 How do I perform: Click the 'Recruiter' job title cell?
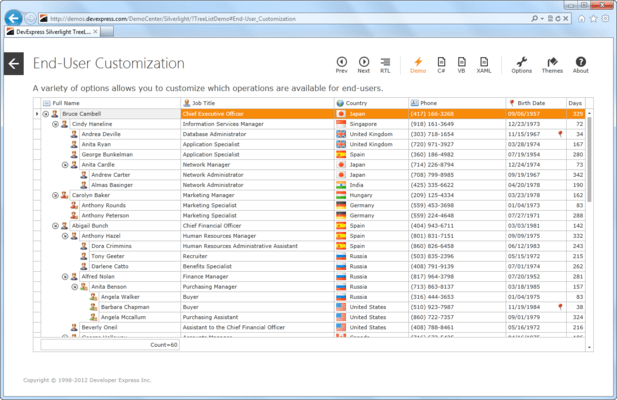pyautogui.click(x=257, y=256)
